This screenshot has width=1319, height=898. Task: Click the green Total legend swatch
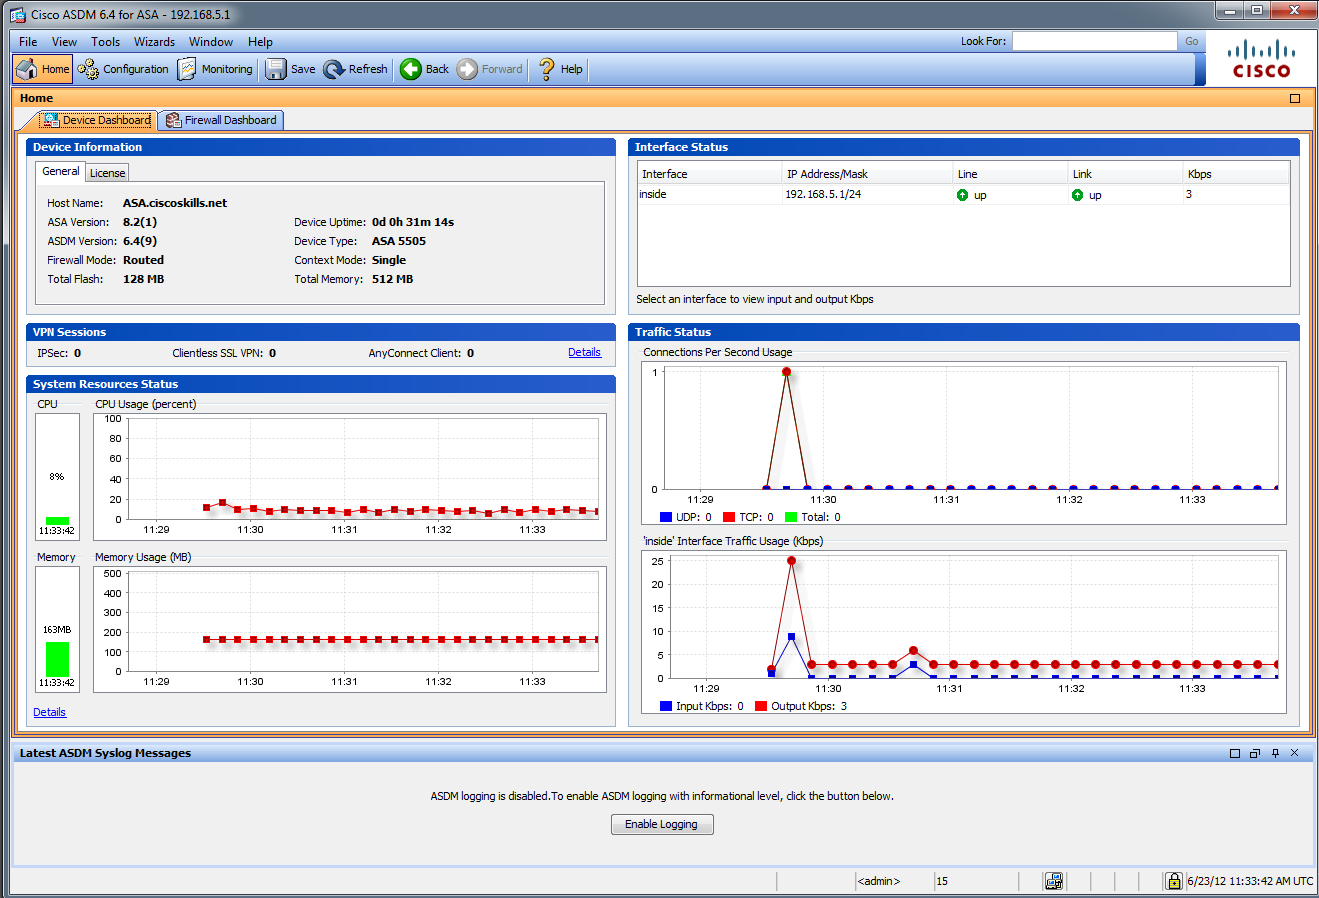(x=791, y=517)
